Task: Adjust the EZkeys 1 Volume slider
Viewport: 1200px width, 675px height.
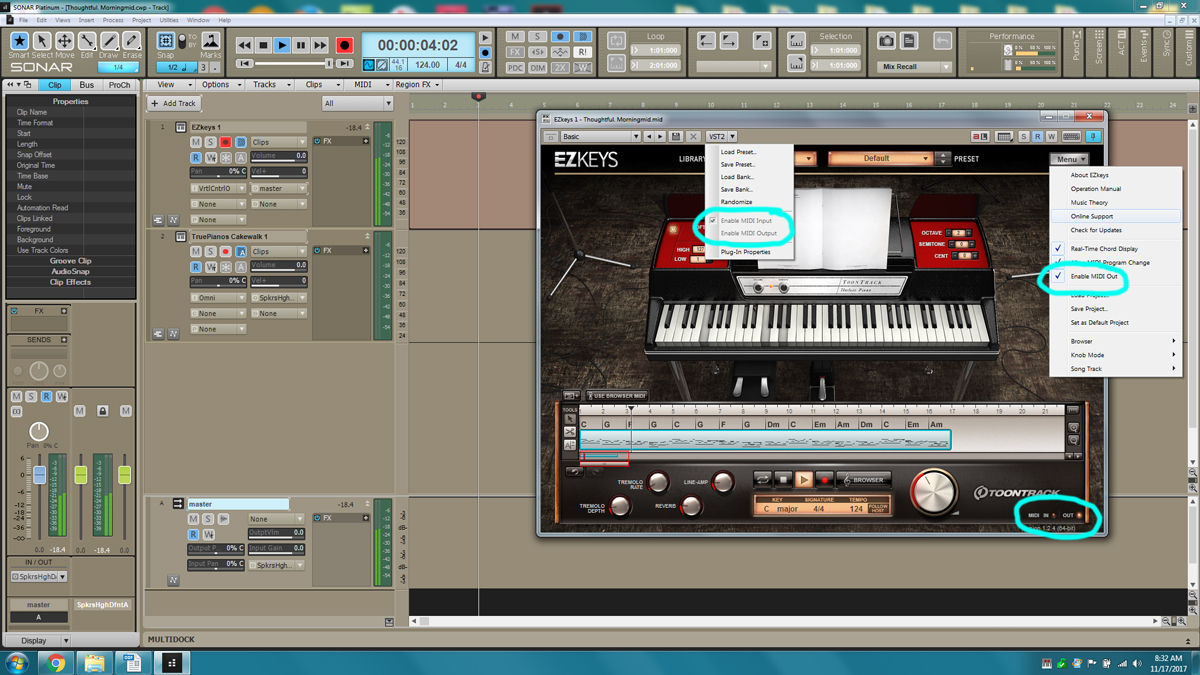Action: 277,157
